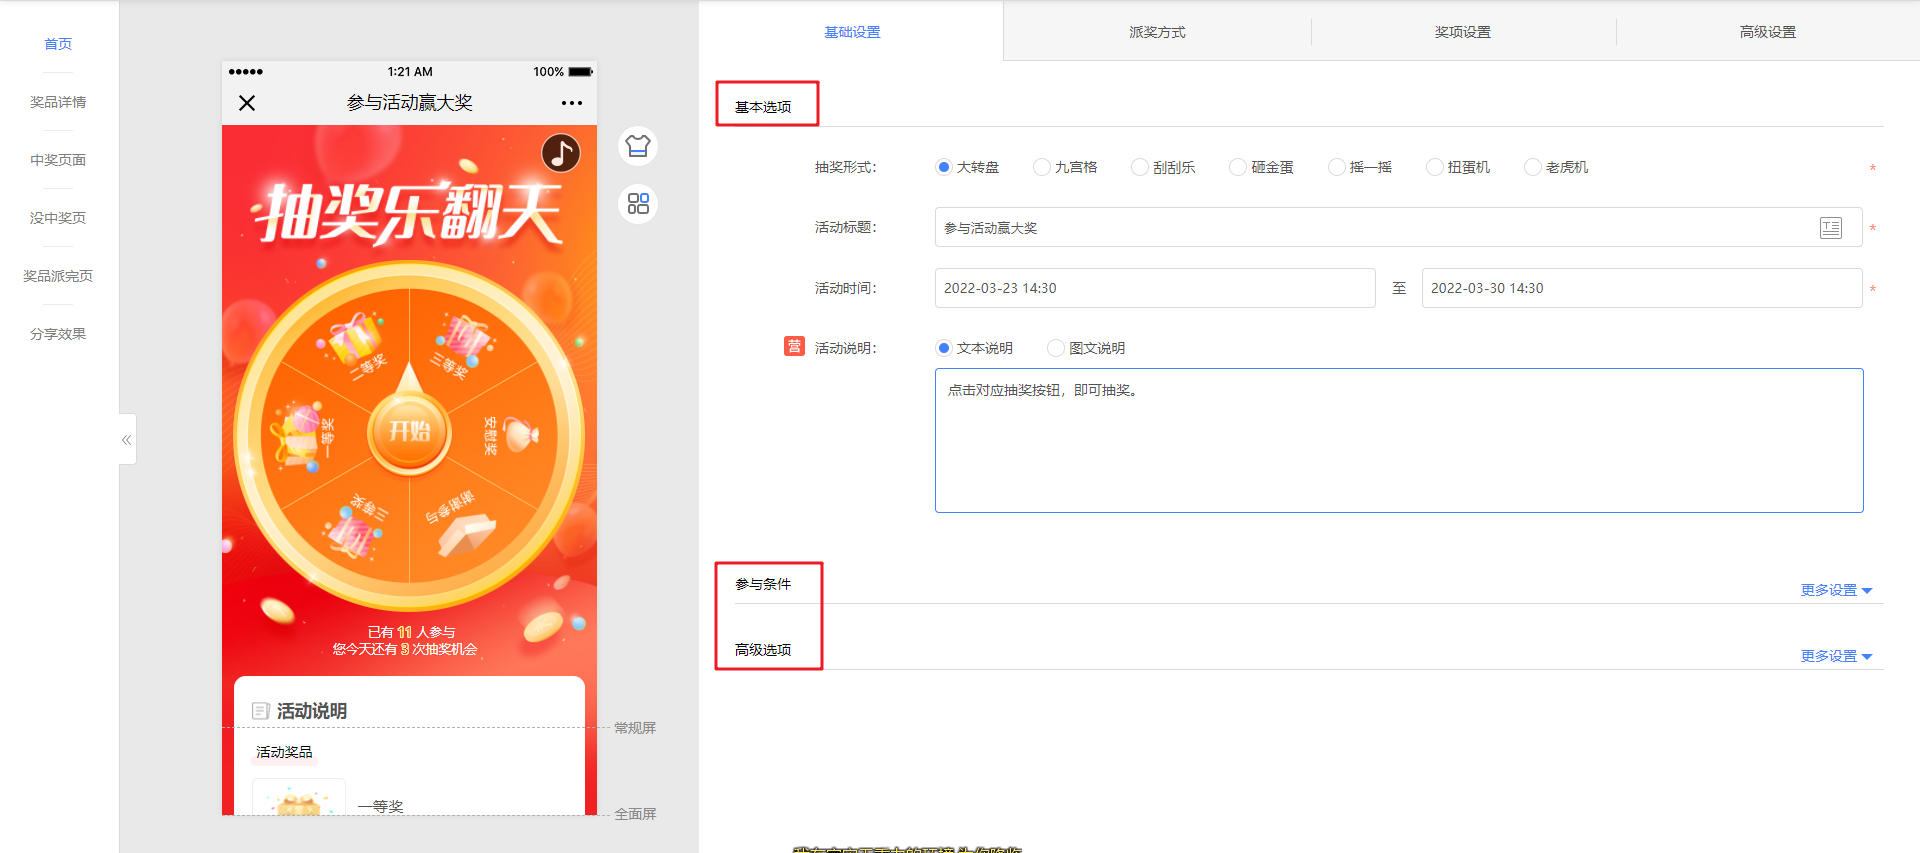Open the template grid icon
Image resolution: width=1920 pixels, height=853 pixels.
[638, 204]
